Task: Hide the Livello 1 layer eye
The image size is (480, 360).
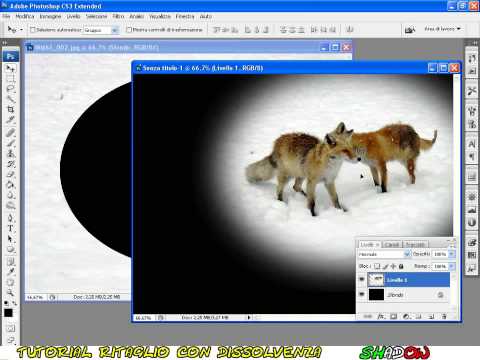Action: click(362, 279)
